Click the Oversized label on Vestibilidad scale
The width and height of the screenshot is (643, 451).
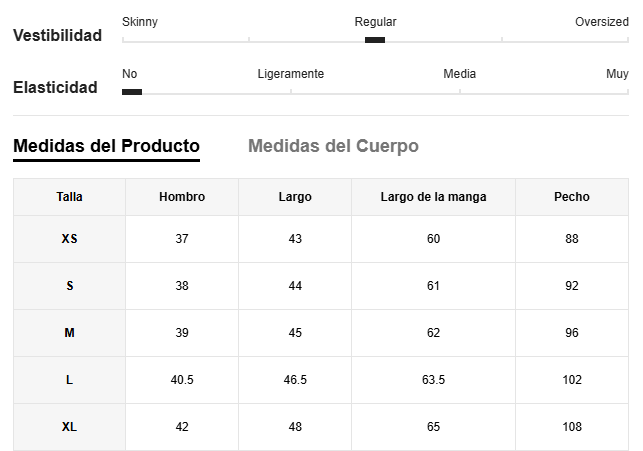coord(602,22)
